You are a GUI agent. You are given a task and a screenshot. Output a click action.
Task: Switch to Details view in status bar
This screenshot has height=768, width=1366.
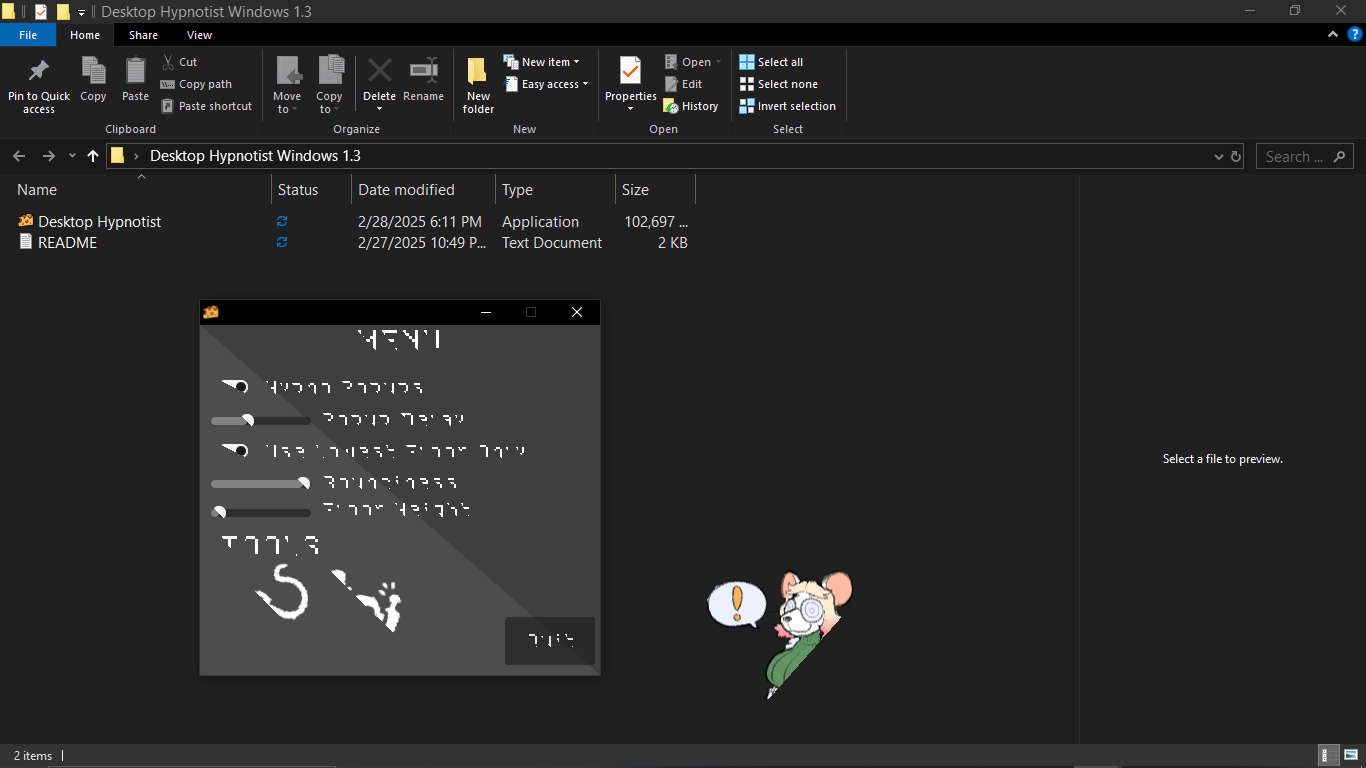(x=1329, y=755)
